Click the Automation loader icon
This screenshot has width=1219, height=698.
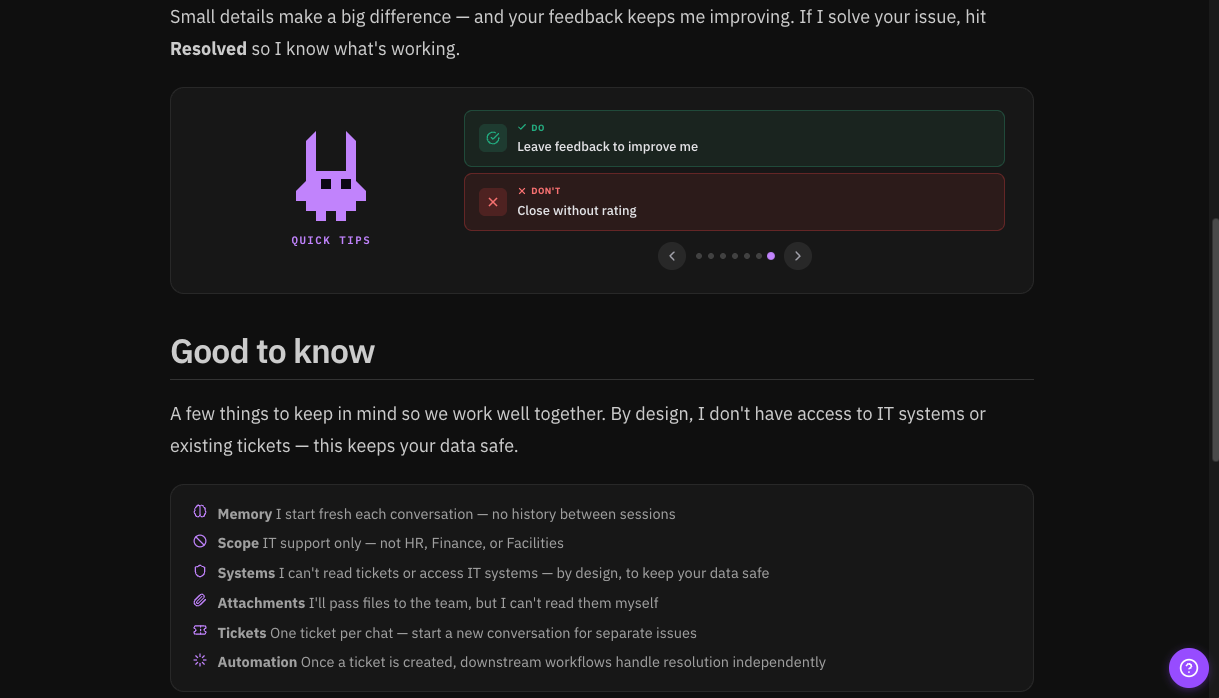200,660
